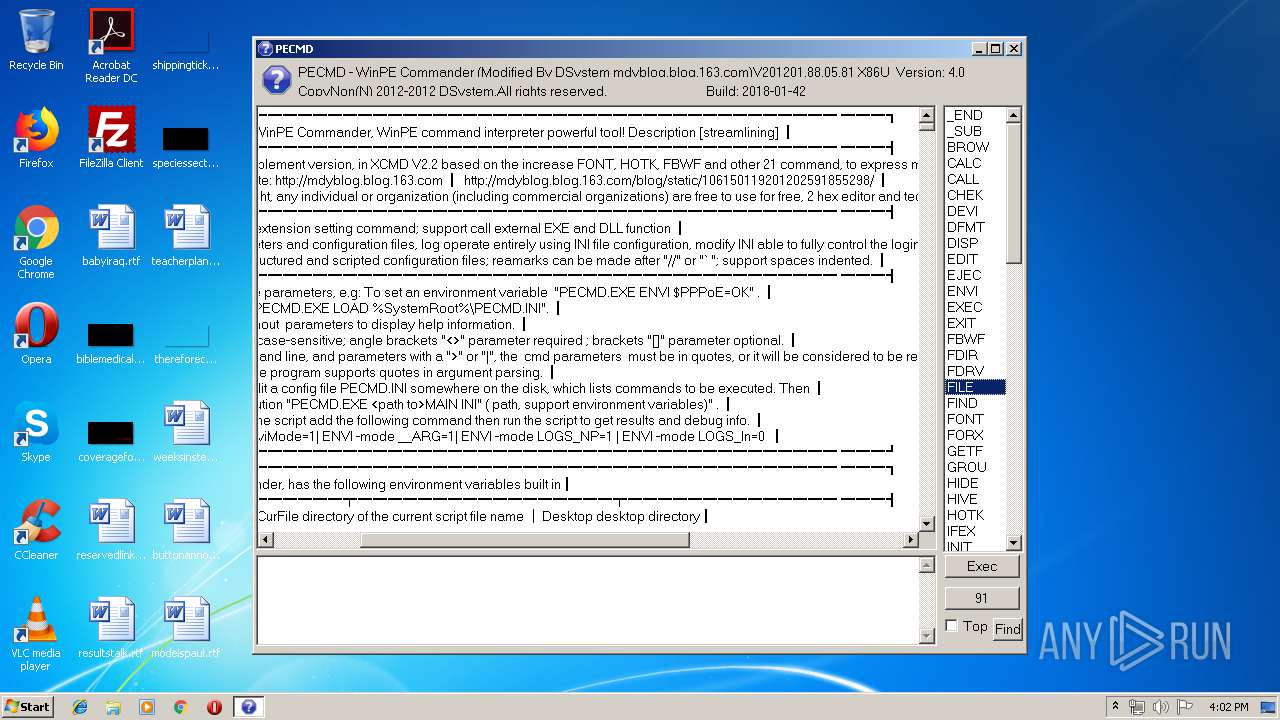This screenshot has height=720, width=1280.
Task: Click help text horizontal scrollbar thumb
Action: (525, 540)
